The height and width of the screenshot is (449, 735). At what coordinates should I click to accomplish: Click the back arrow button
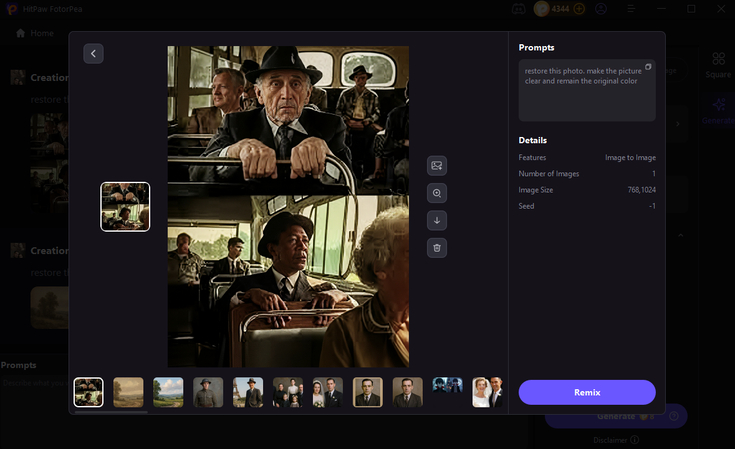point(94,54)
